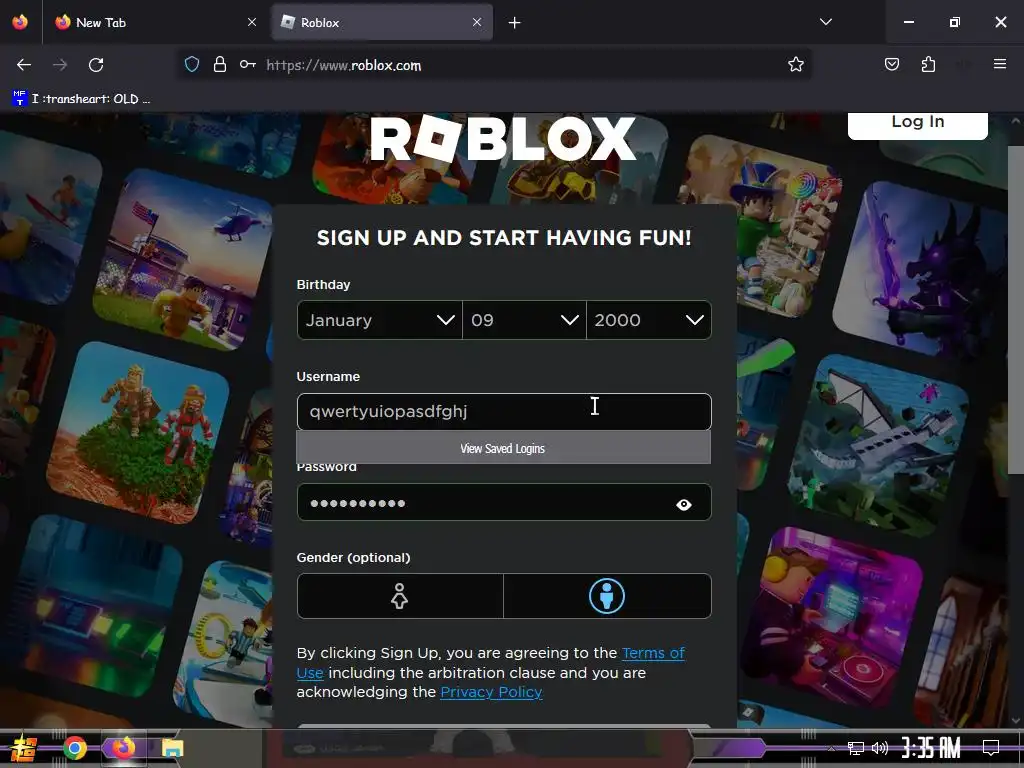1024x768 pixels.
Task: Show hidden system tray icons chevron
Action: (x=831, y=748)
